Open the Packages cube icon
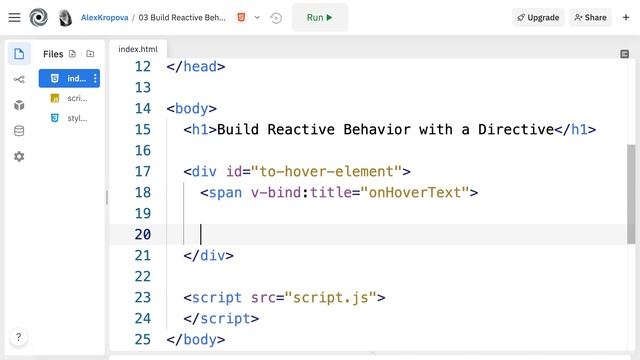The image size is (640, 360). click(x=19, y=105)
